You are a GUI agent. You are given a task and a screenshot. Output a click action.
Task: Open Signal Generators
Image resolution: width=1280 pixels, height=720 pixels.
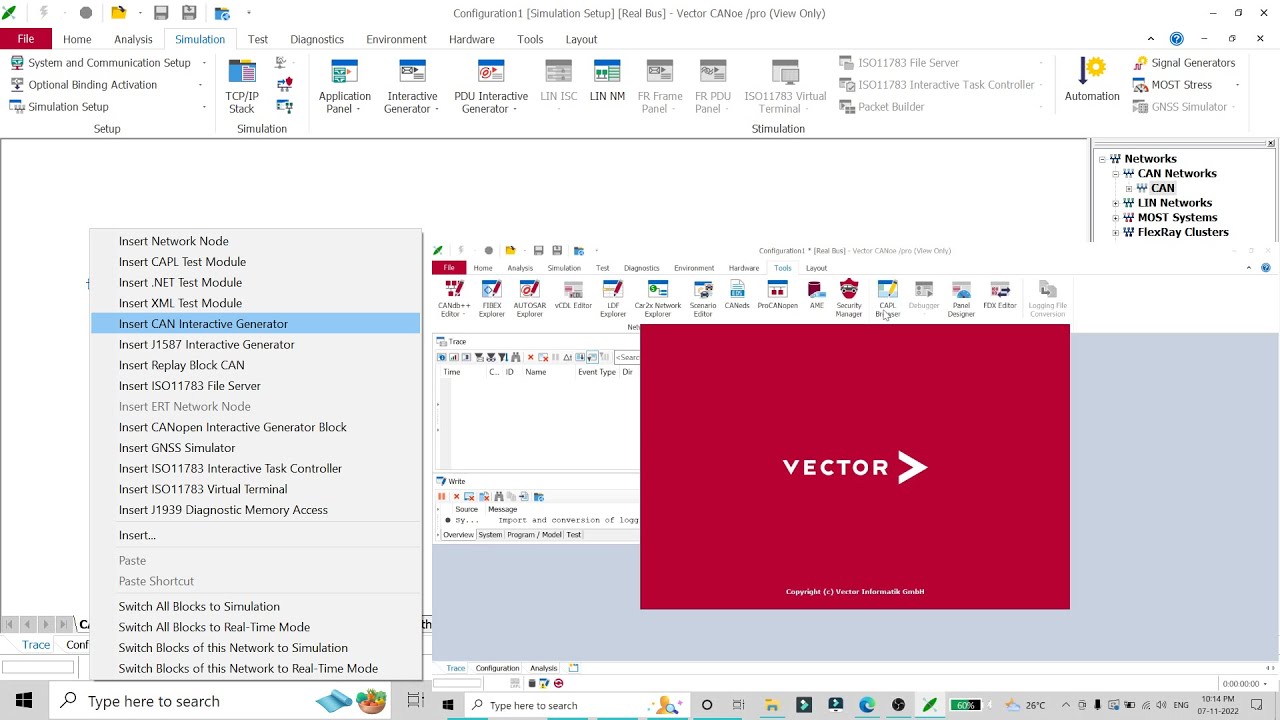[x=1185, y=63]
